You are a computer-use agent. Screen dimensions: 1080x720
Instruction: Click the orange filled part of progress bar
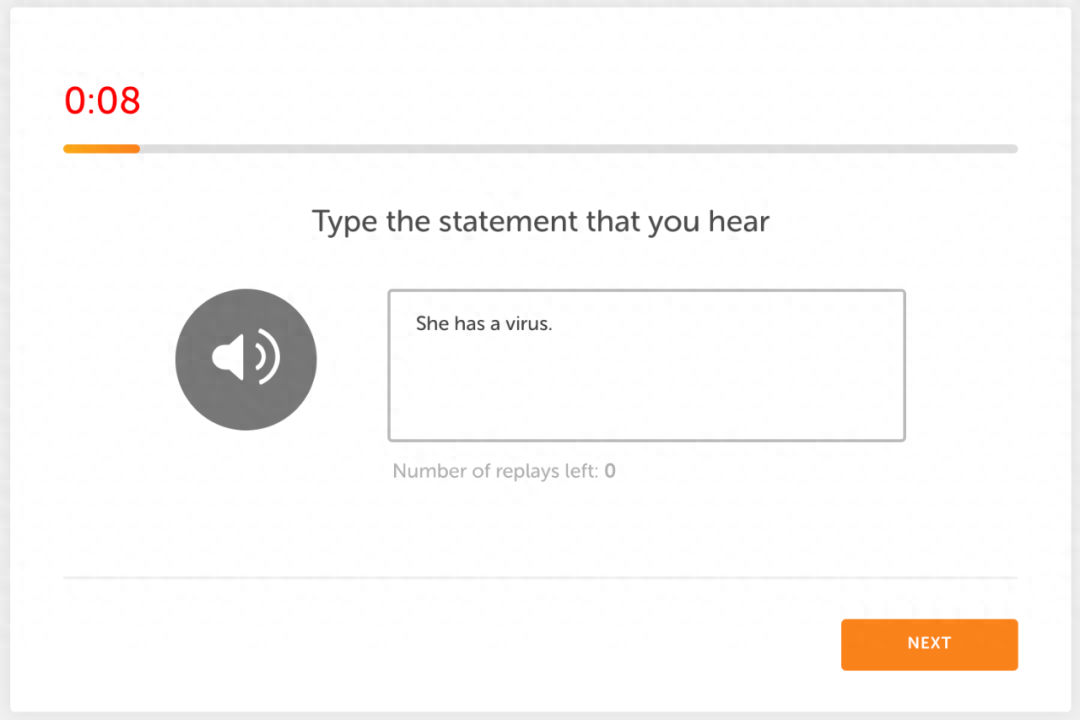[102, 149]
